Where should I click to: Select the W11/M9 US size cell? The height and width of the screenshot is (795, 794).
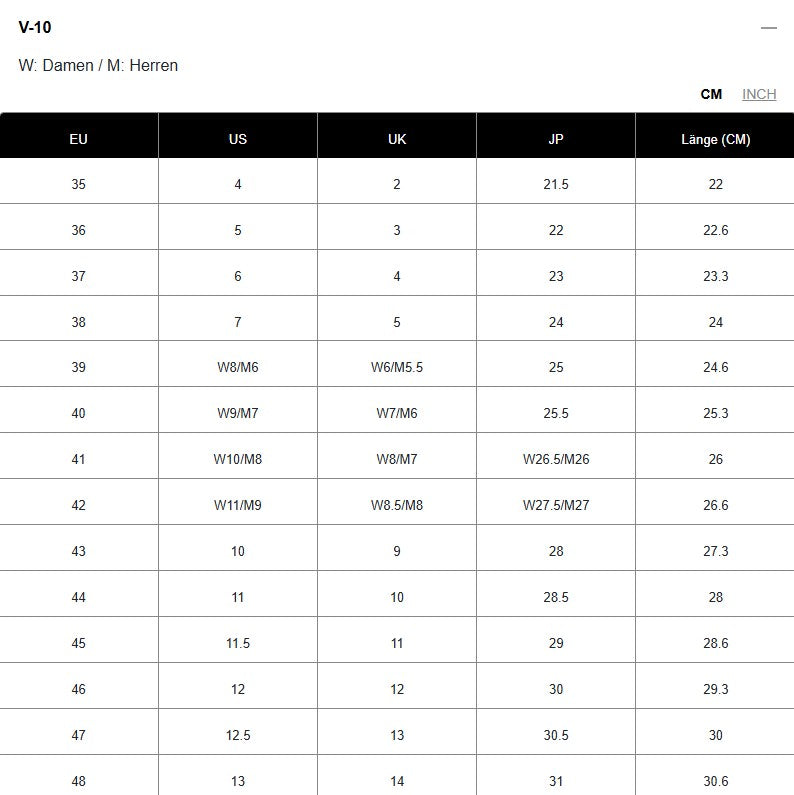click(x=238, y=505)
